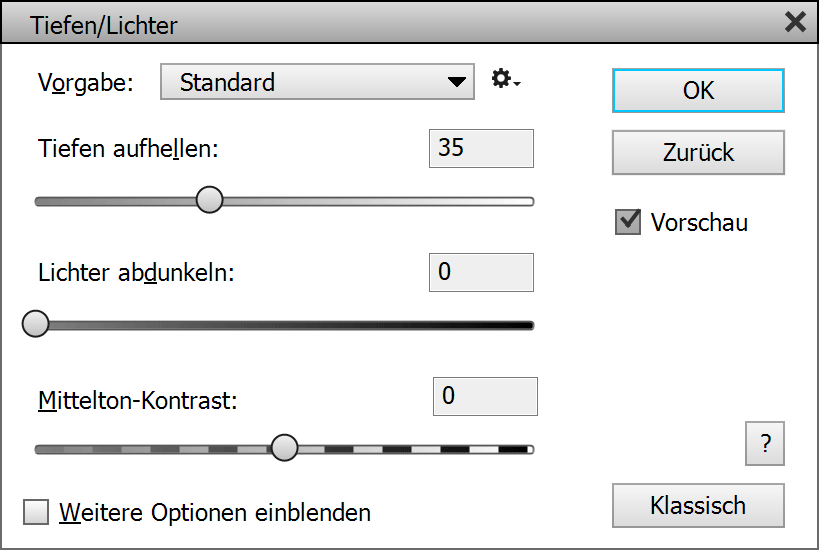819x550 pixels.
Task: Click right end of Mittelton-Kontrast track
Action: coord(527,449)
